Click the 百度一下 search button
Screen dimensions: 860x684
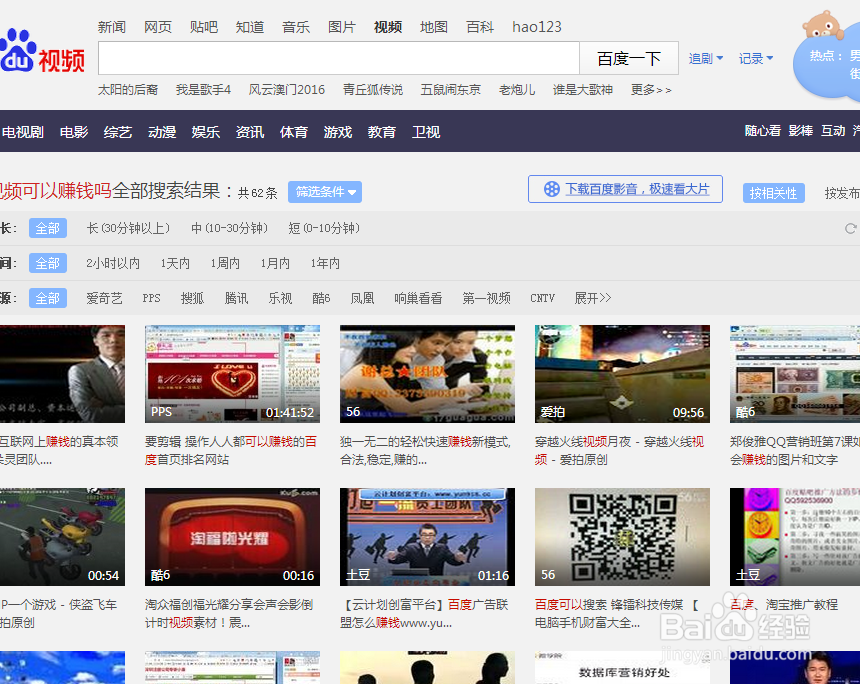tap(629, 58)
